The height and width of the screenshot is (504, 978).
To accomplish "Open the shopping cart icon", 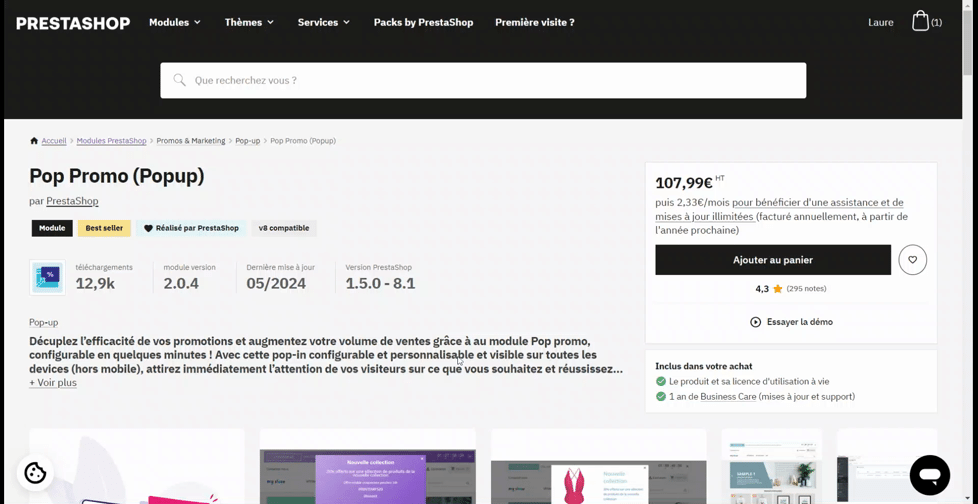I will tap(920, 21).
